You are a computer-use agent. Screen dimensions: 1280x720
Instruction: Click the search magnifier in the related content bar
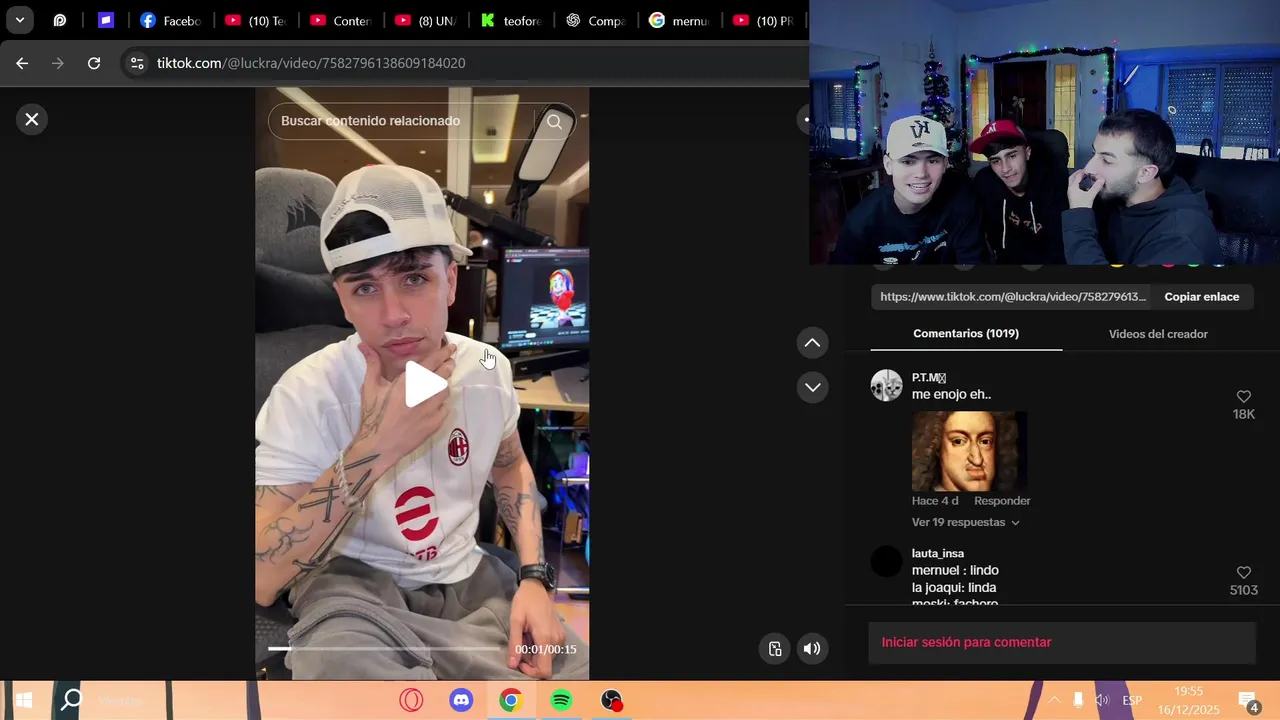tap(554, 121)
